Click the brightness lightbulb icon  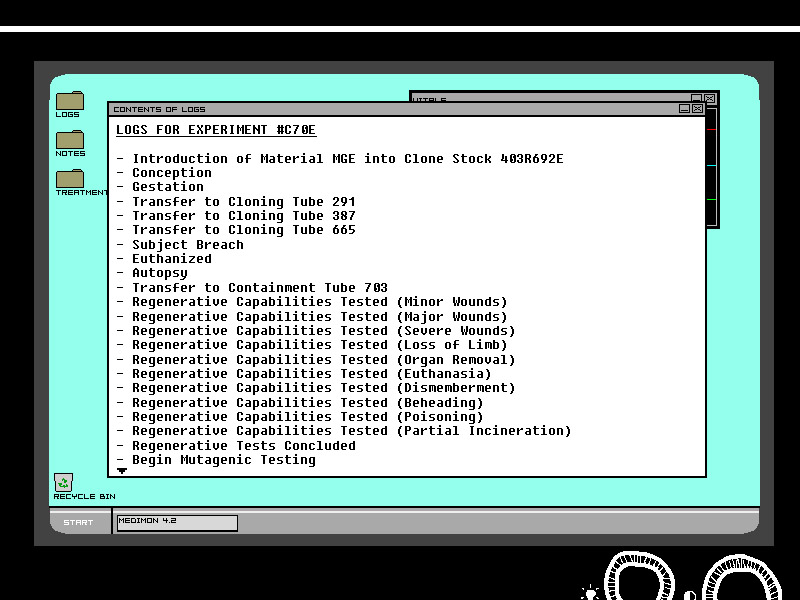click(590, 592)
